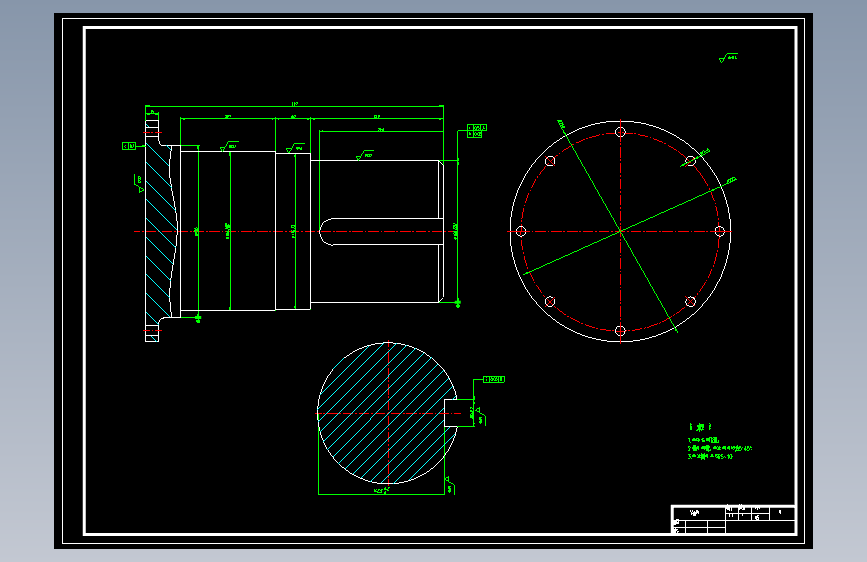This screenshot has width=867, height=562.
Task: Click the title block in the bottom-right corner
Action: tap(734, 519)
